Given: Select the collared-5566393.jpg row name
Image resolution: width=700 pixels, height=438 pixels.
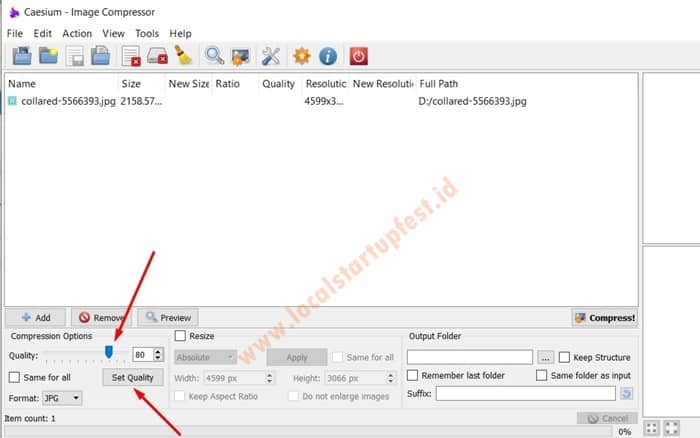Looking at the screenshot, I should point(68,101).
